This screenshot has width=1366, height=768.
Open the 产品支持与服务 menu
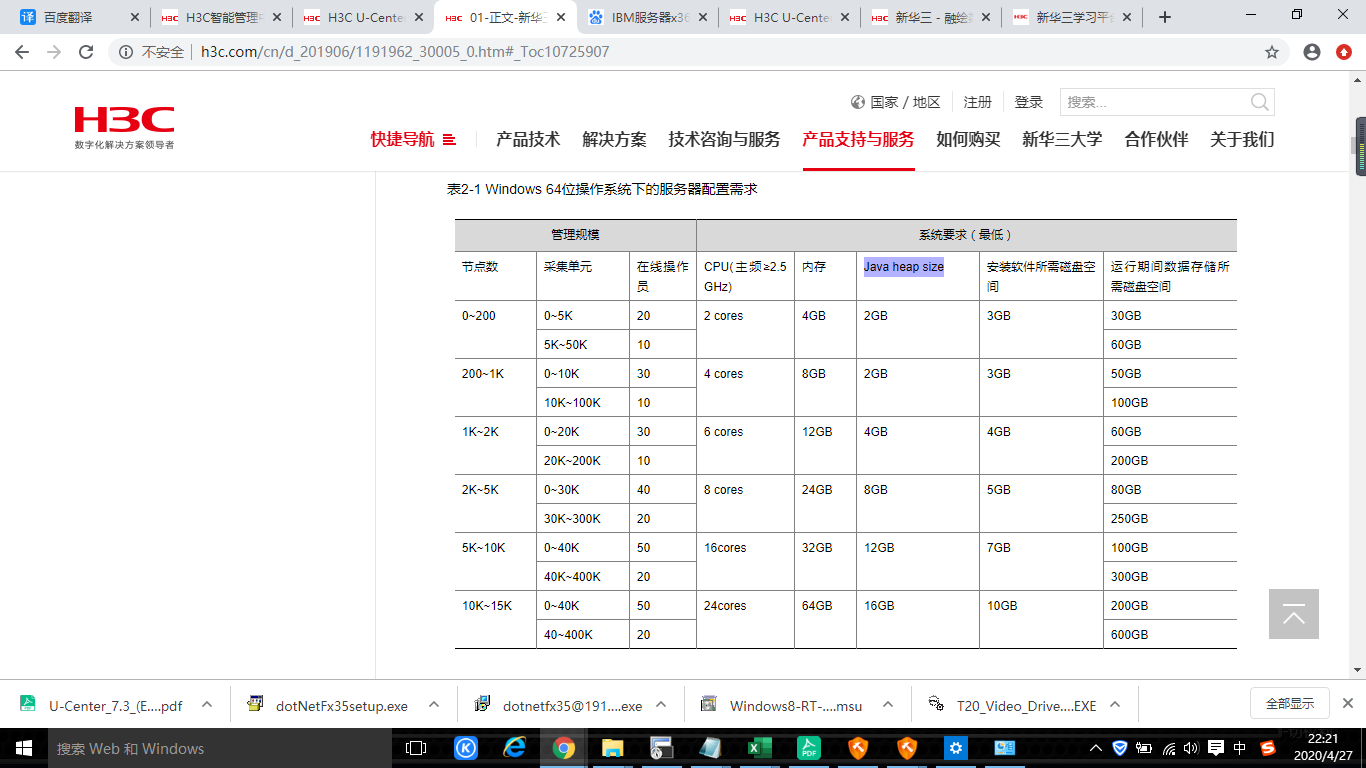(x=858, y=140)
